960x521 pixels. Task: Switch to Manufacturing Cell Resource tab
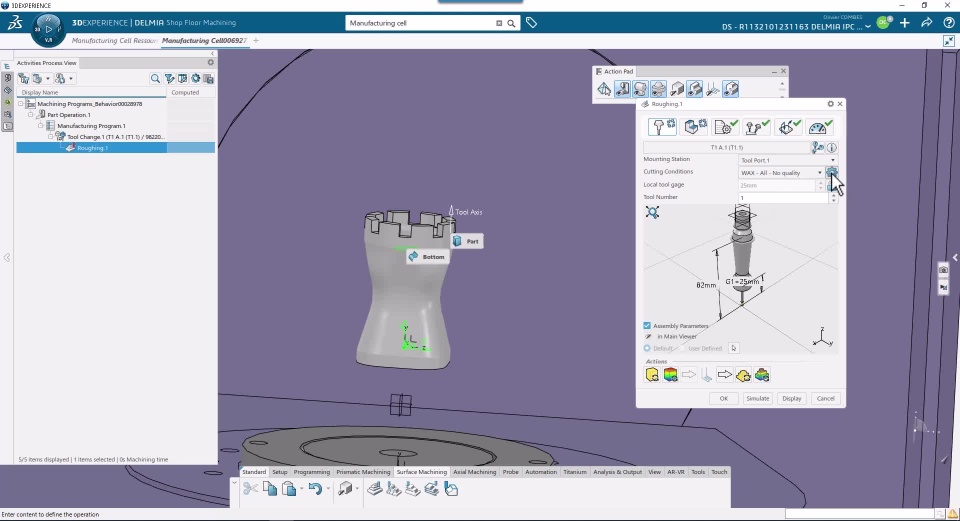click(115, 40)
